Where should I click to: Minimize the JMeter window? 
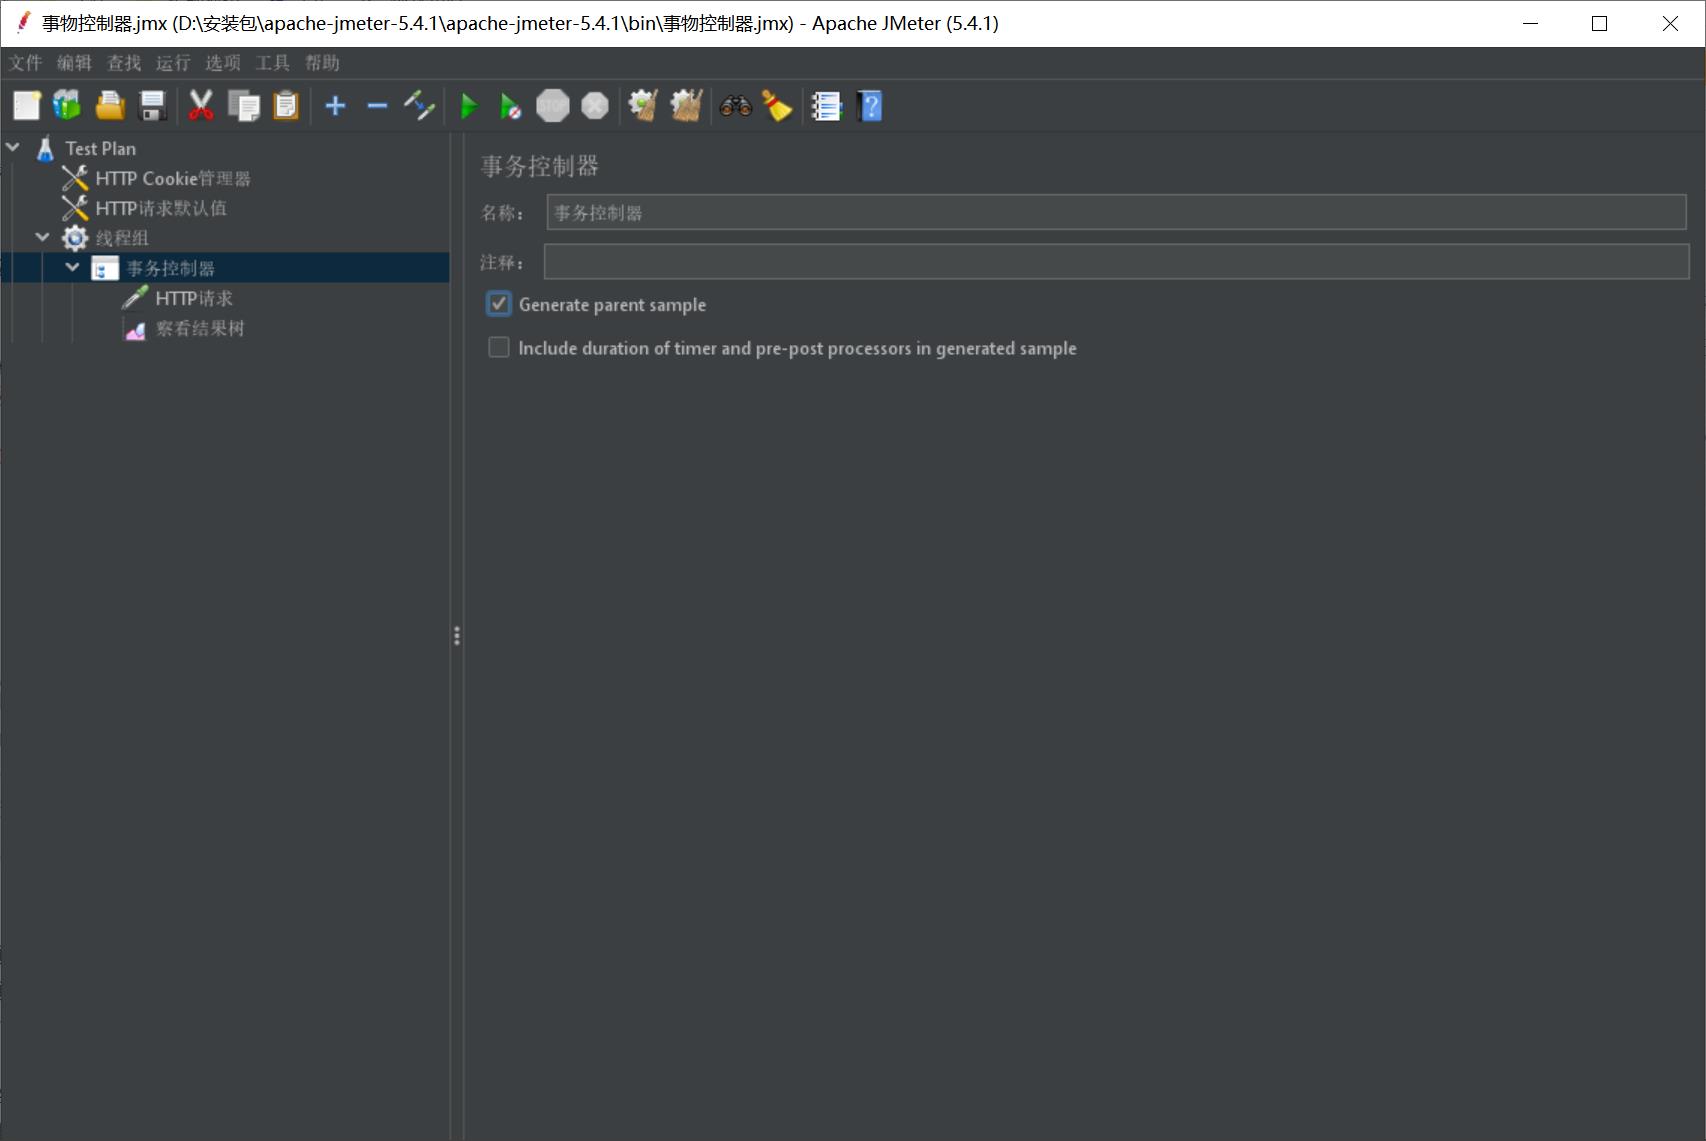pos(1530,23)
